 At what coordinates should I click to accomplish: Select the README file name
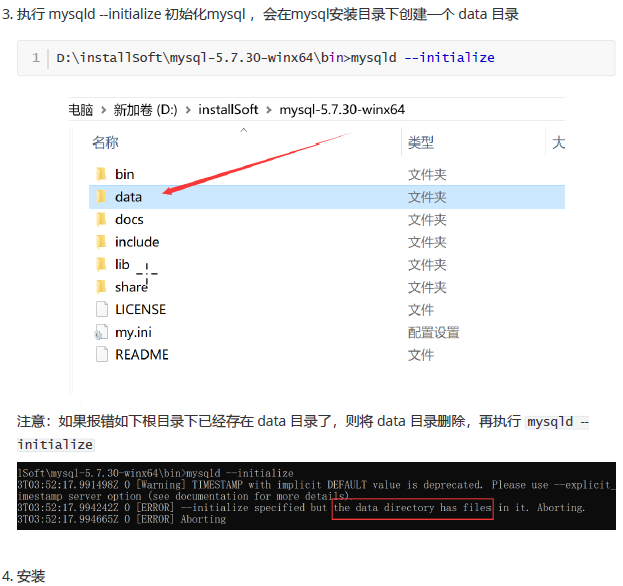(x=142, y=354)
